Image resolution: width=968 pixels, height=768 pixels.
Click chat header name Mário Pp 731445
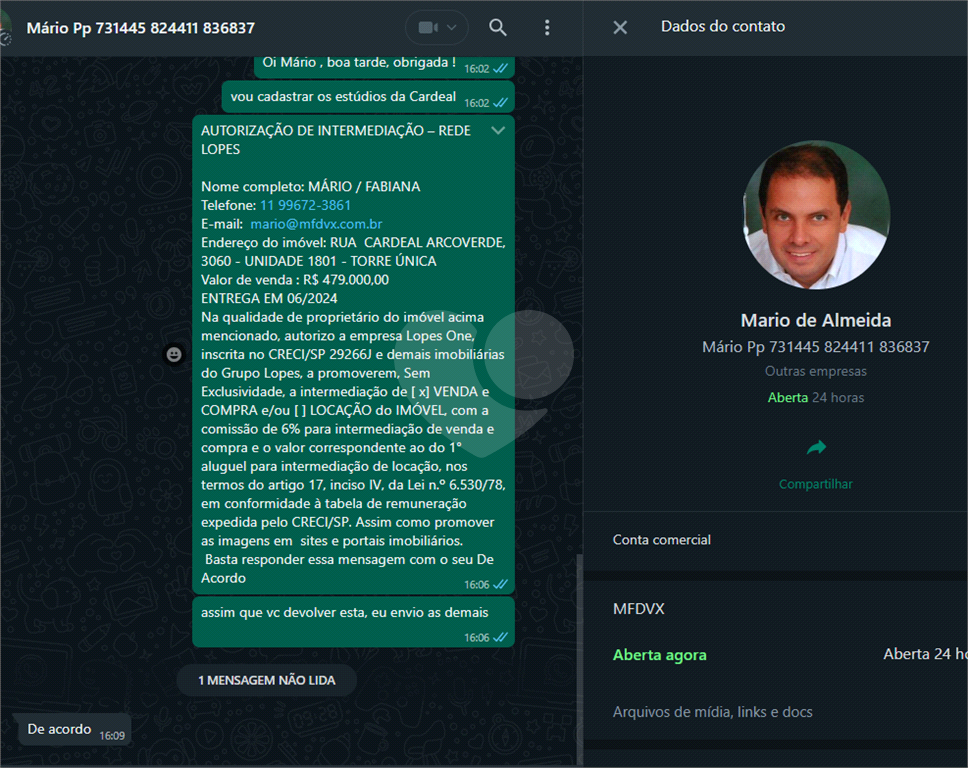[141, 28]
